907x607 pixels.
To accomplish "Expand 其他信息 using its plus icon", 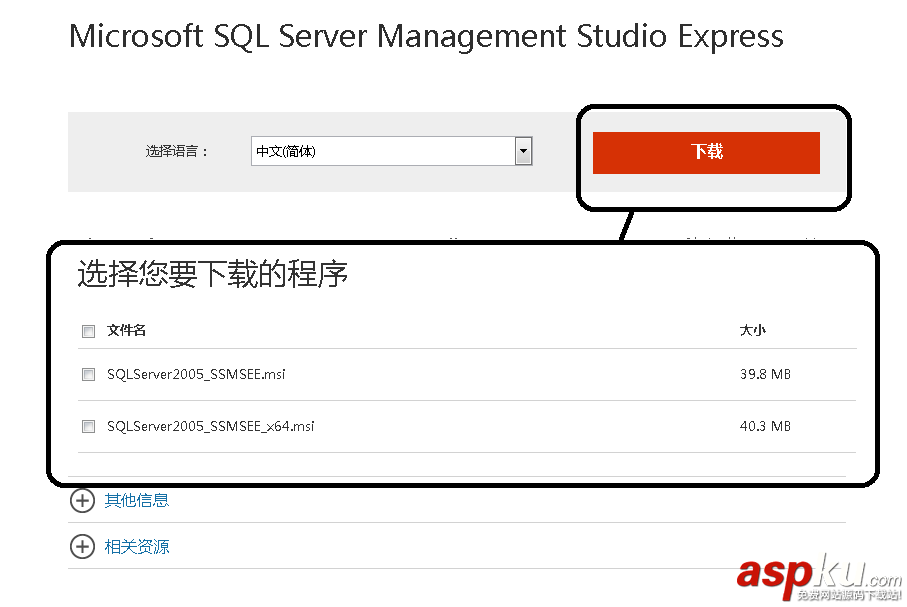I will pyautogui.click(x=82, y=500).
